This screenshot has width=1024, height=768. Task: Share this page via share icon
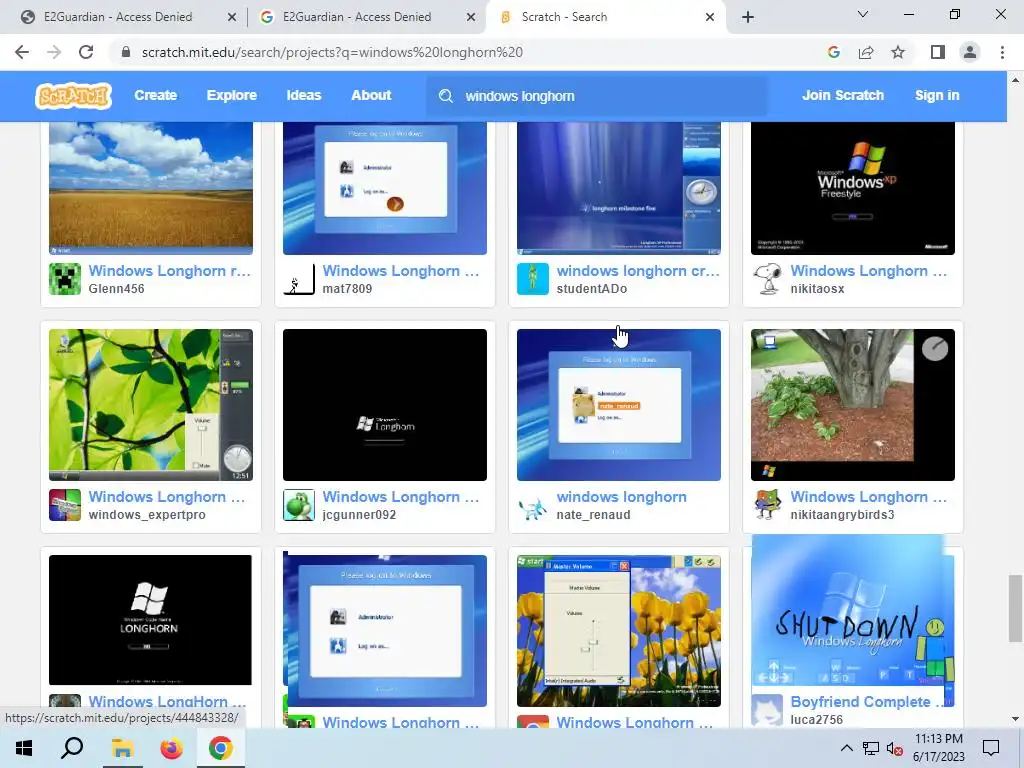[866, 52]
